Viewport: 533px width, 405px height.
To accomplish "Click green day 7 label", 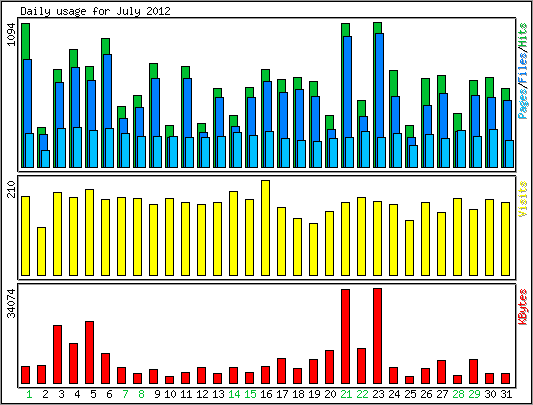I will [125, 394].
